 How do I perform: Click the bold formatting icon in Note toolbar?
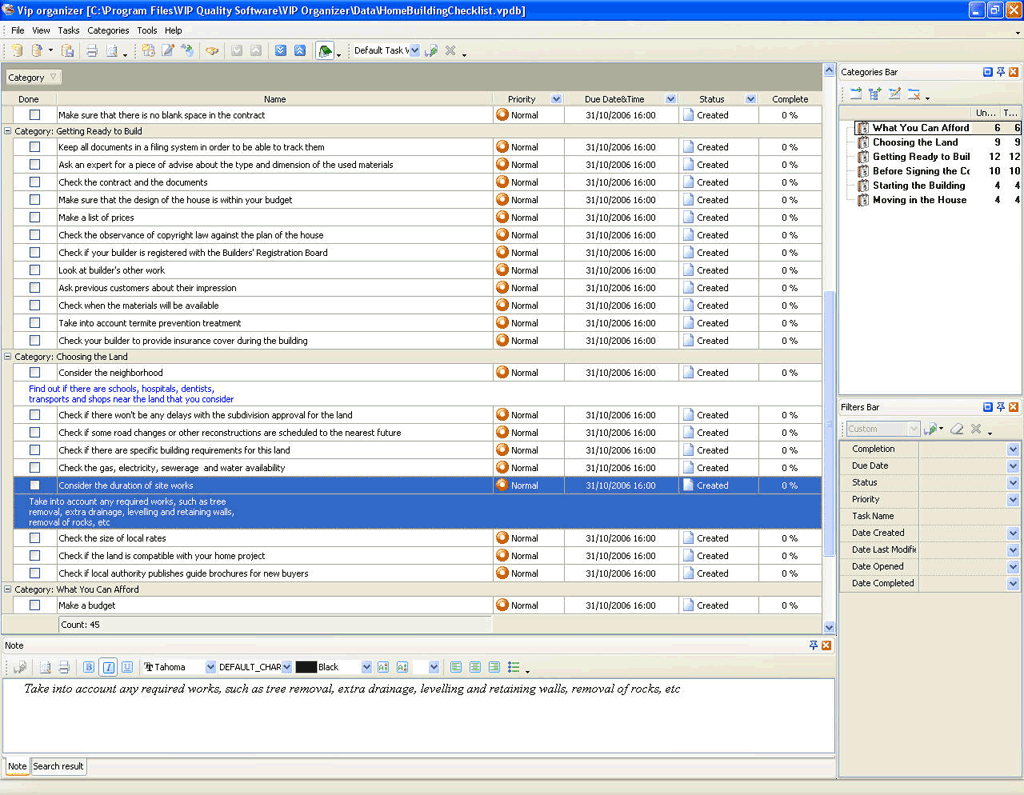tap(89, 667)
